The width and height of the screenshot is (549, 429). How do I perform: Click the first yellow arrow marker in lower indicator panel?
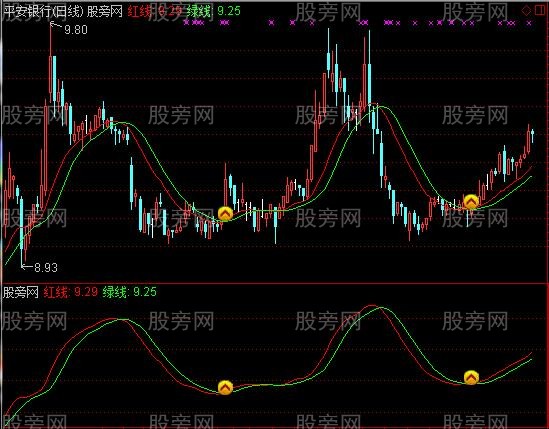(x=225, y=388)
